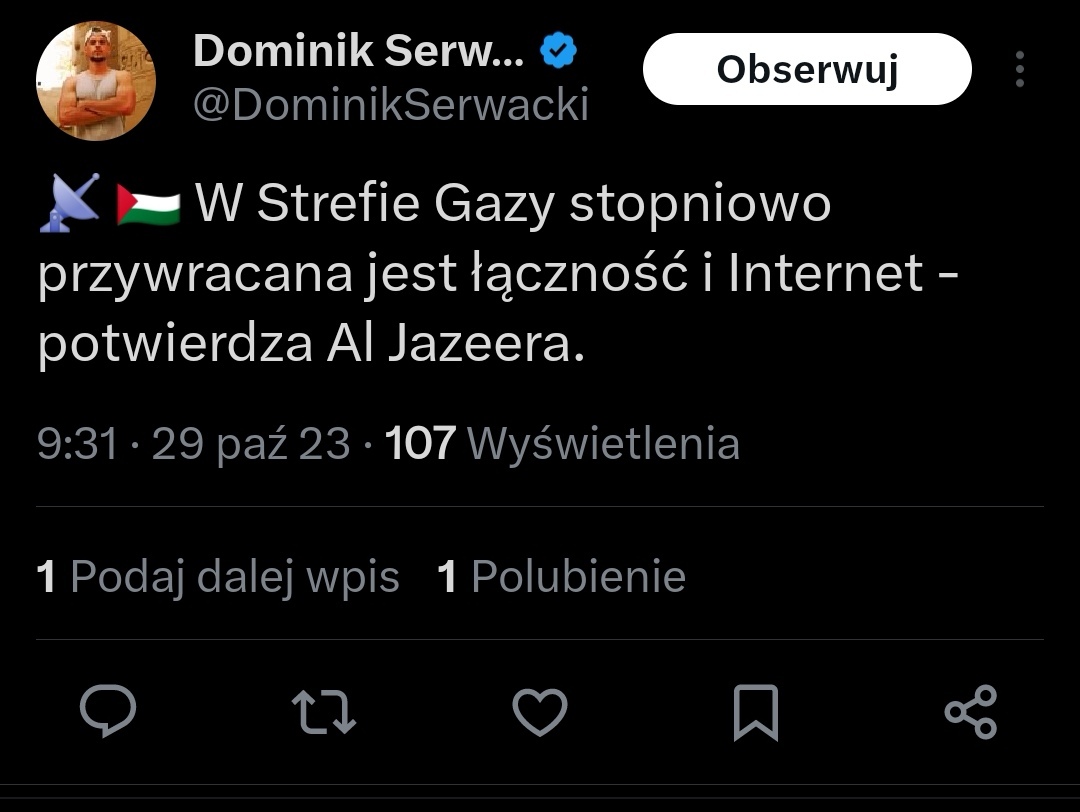The height and width of the screenshot is (812, 1080).
Task: Click the words 'Strefie Gazy' in the post
Action: (x=405, y=204)
